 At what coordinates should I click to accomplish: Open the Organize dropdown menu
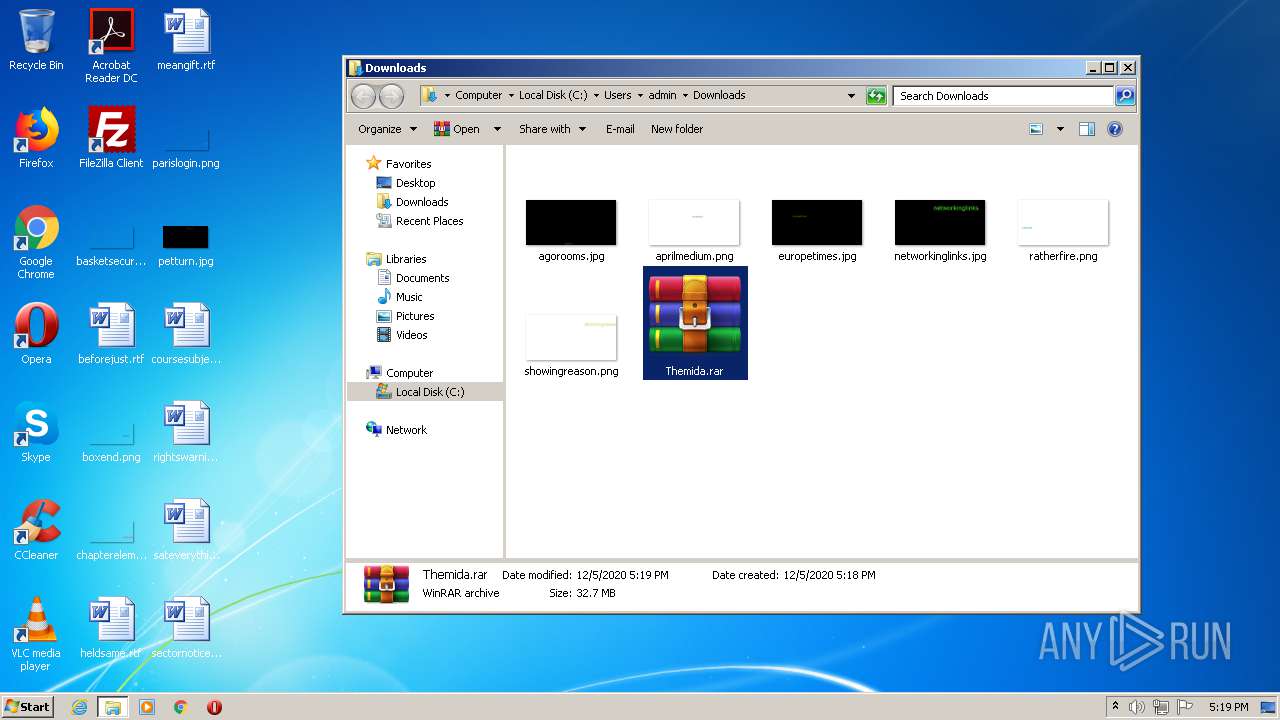pyautogui.click(x=386, y=129)
